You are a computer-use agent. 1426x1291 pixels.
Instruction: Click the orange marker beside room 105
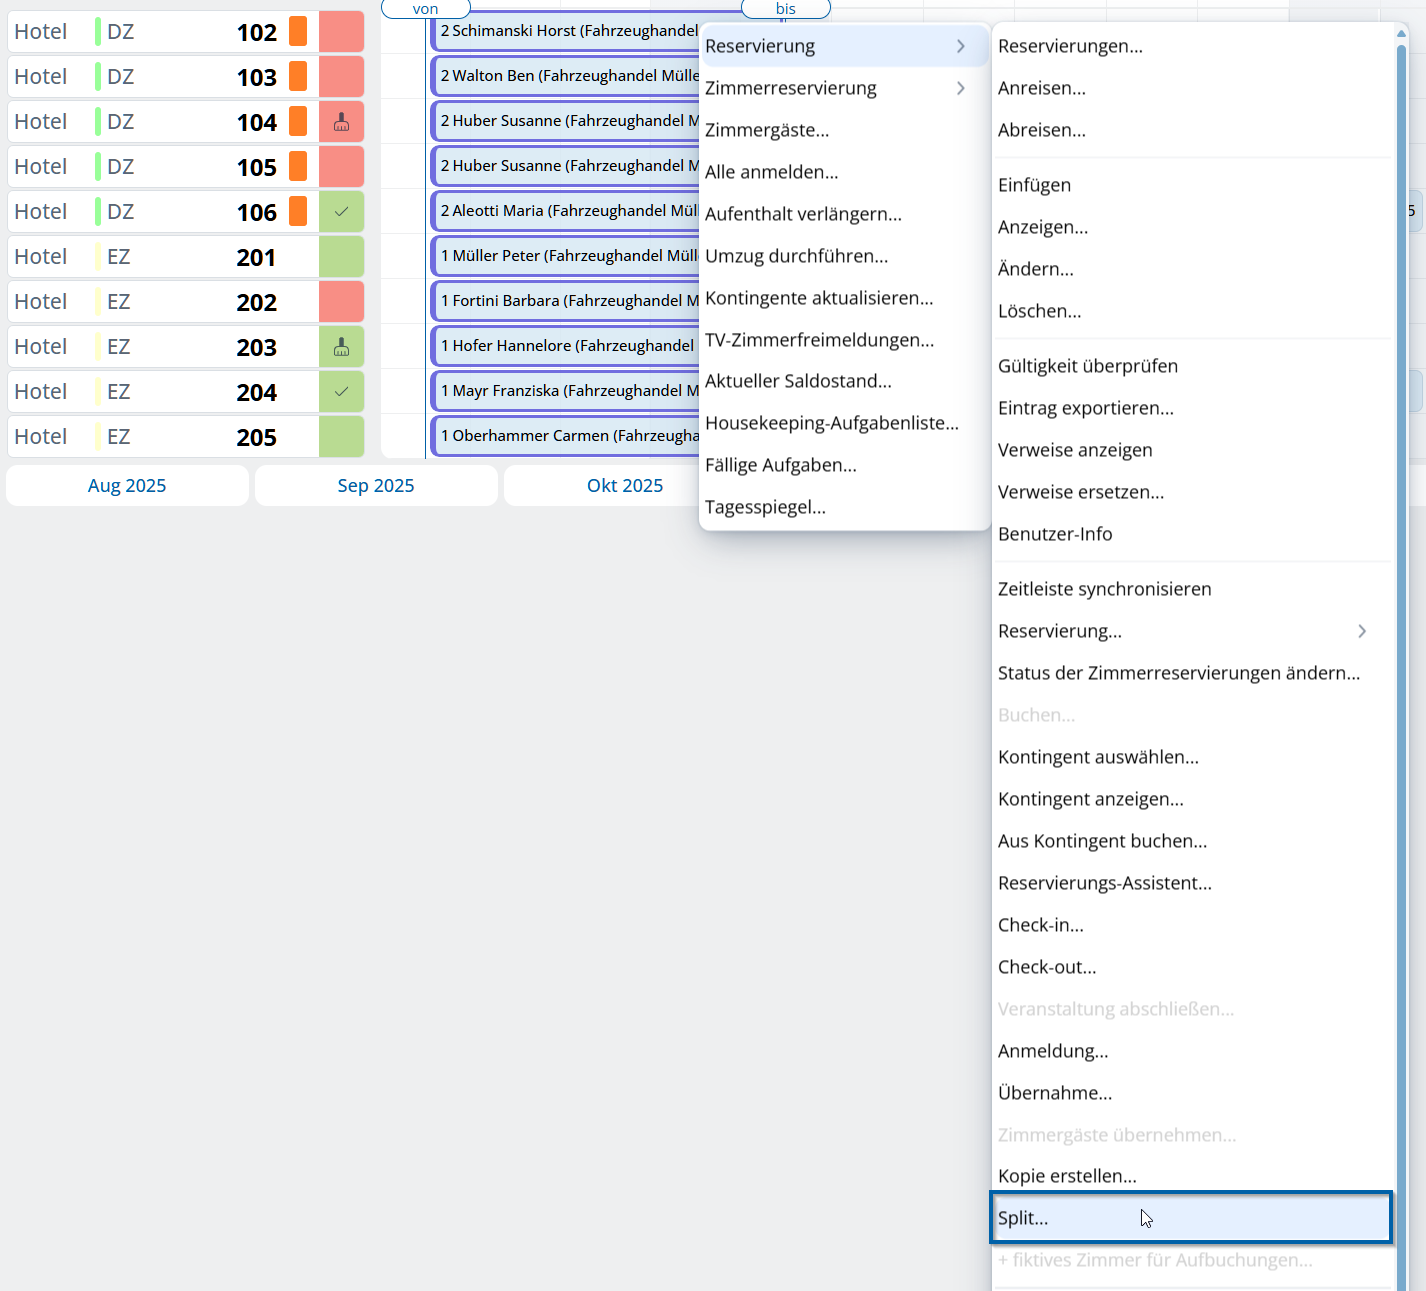pyautogui.click(x=298, y=167)
